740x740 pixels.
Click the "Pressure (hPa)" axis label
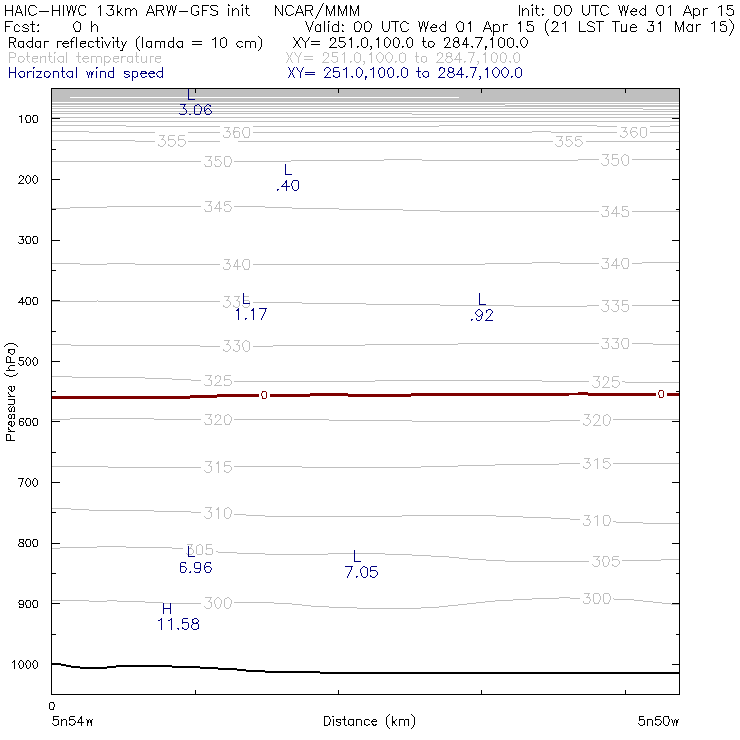tap(10, 392)
